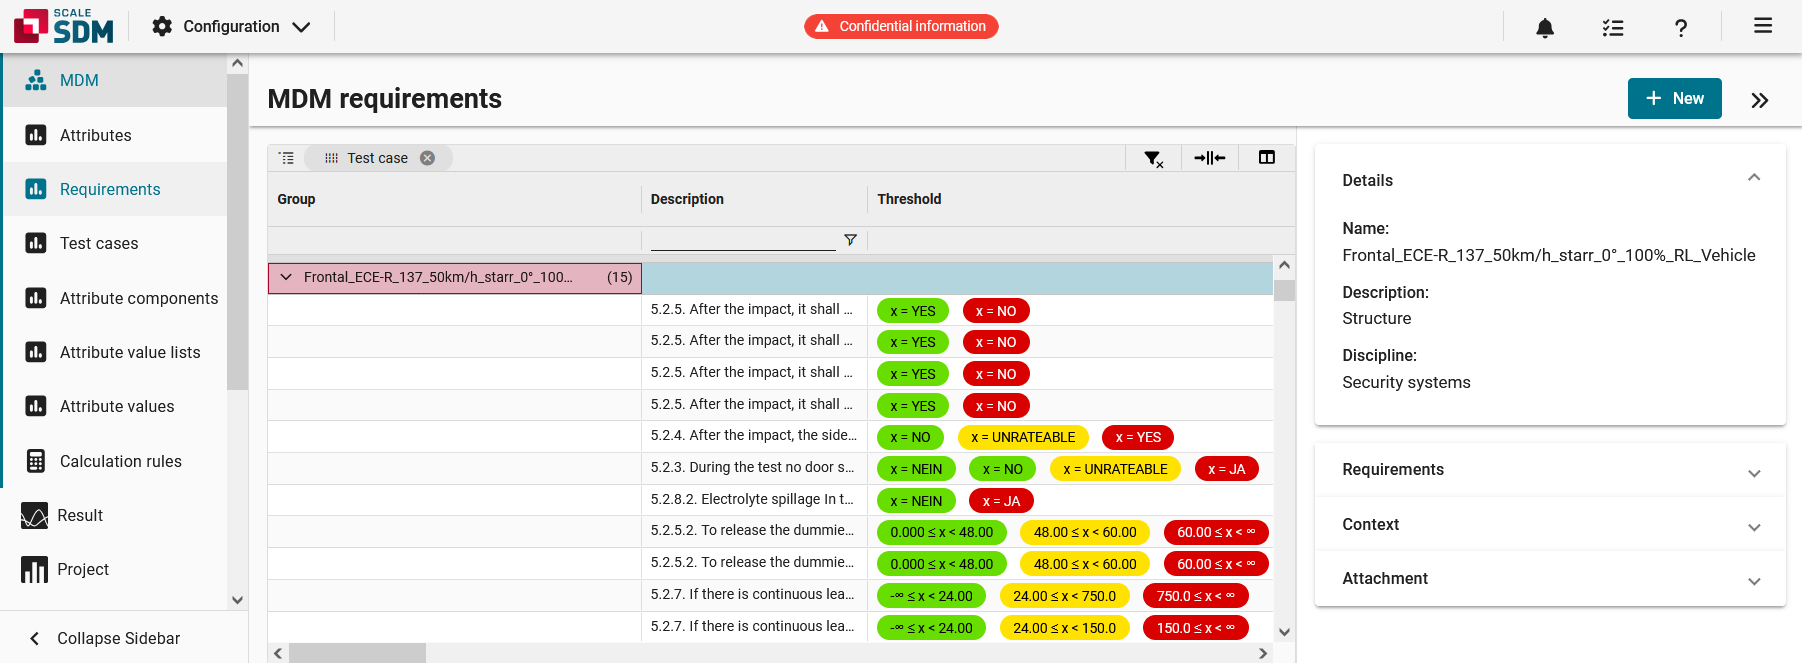This screenshot has width=1802, height=663.
Task: Click the Project bar chart icon
Action: tap(34, 569)
